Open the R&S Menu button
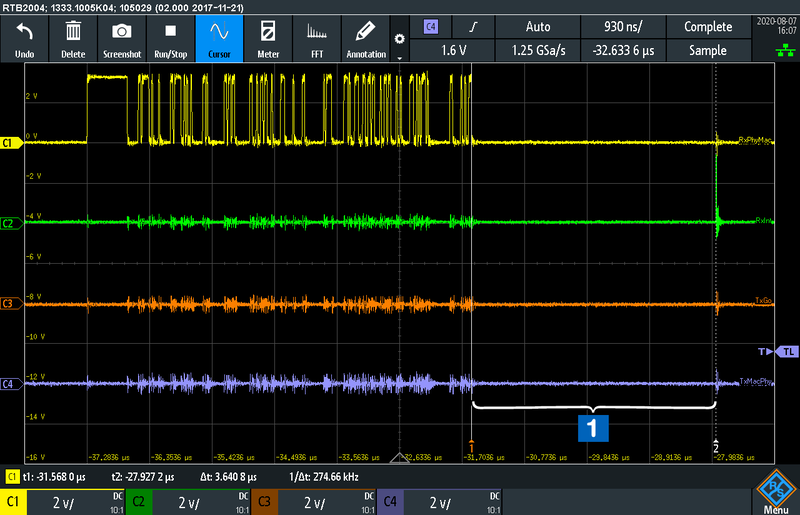 (x=775, y=492)
